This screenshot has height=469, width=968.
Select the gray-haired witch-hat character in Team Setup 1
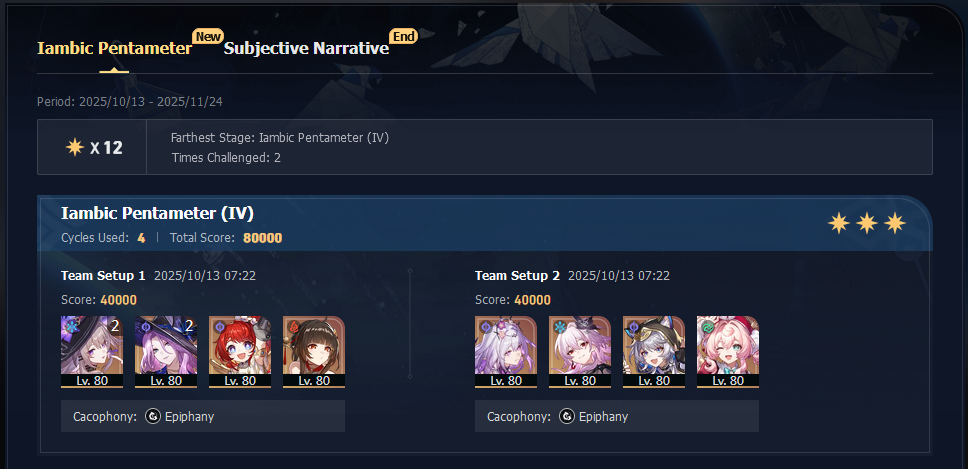click(92, 352)
